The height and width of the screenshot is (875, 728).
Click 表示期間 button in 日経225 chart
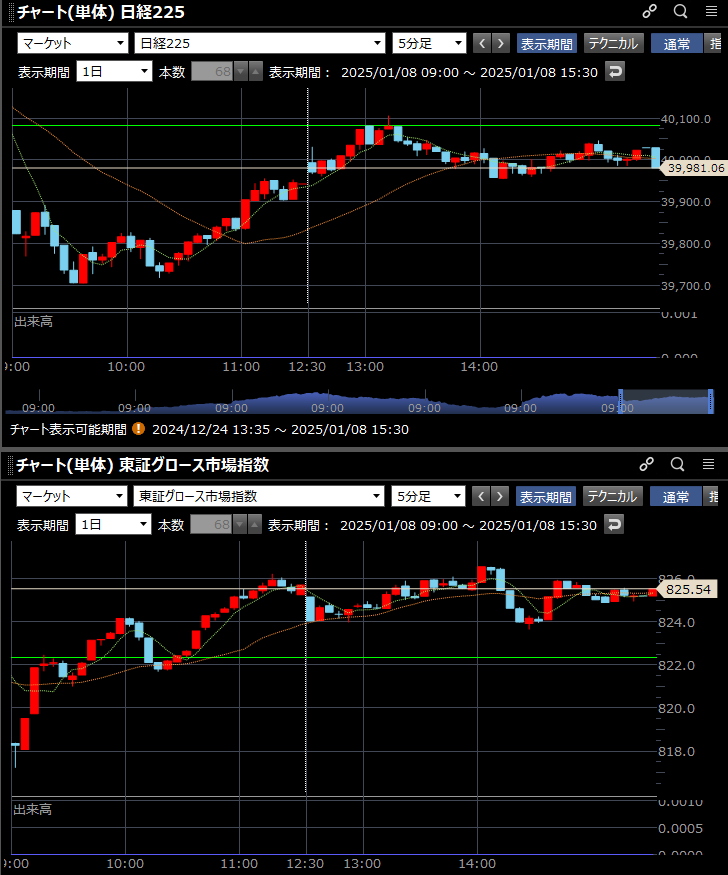point(547,43)
